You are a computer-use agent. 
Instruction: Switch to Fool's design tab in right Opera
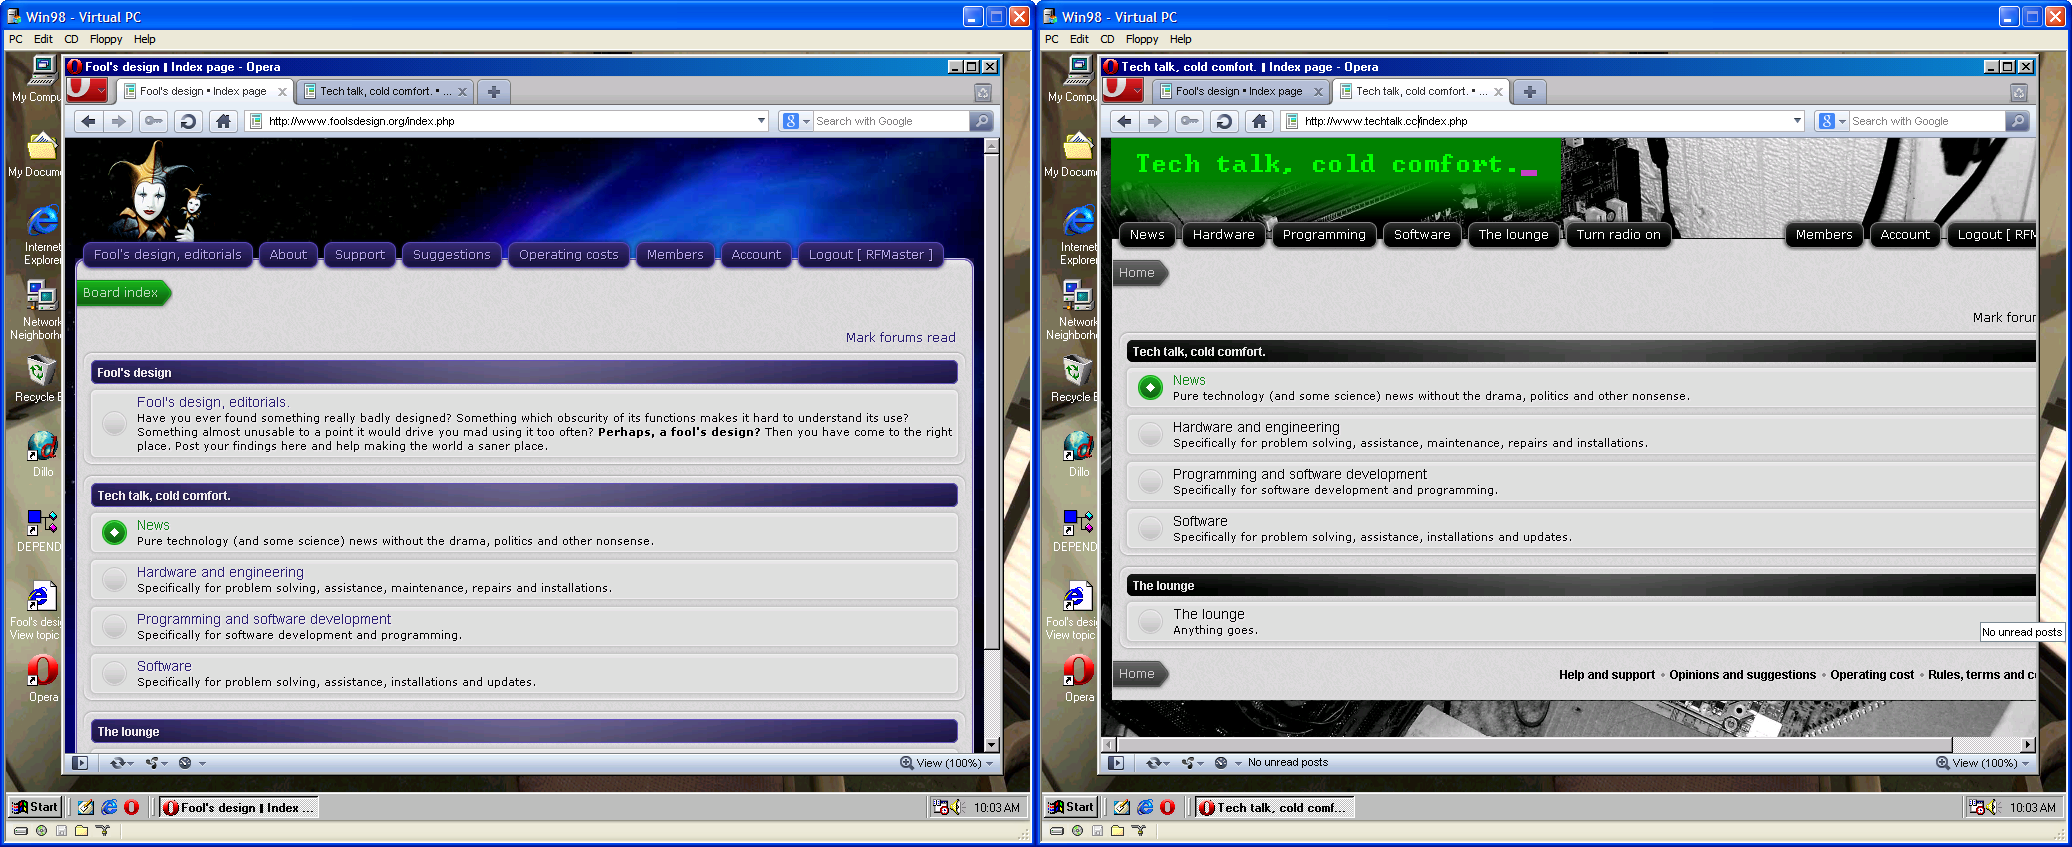[x=1239, y=92]
